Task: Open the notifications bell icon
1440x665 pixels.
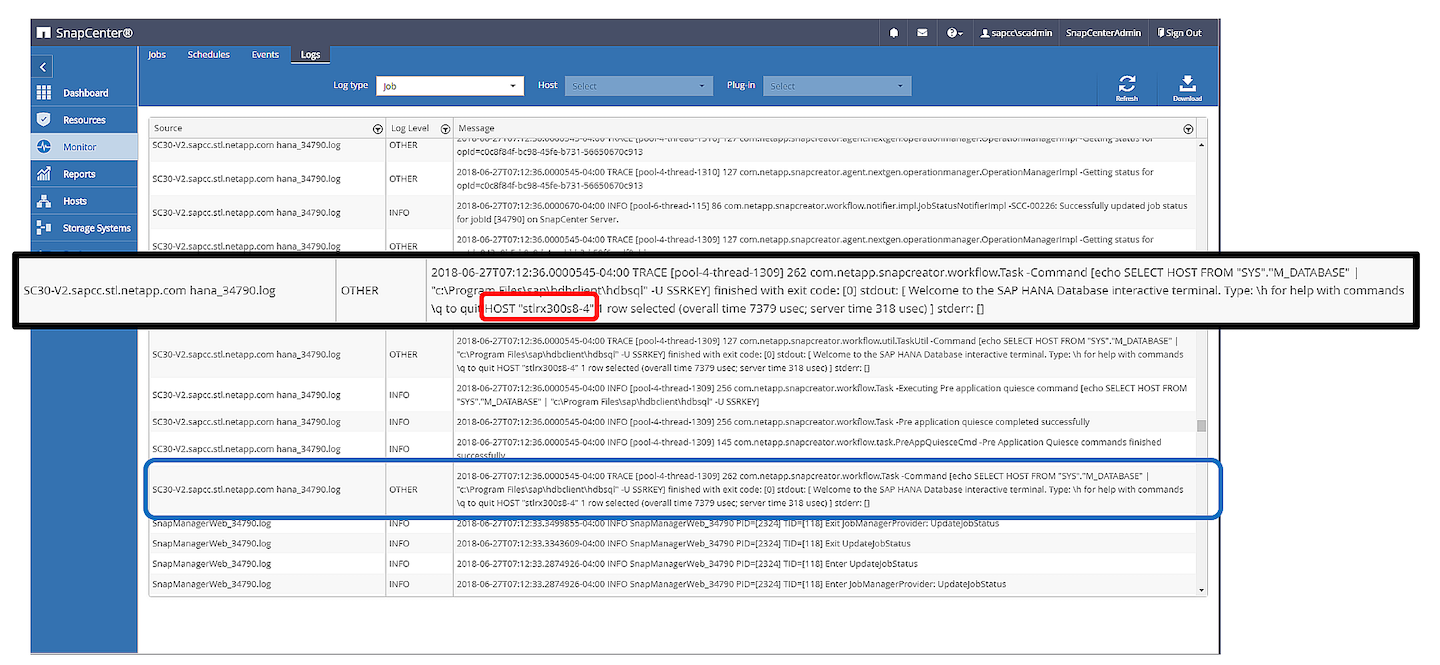Action: [894, 33]
